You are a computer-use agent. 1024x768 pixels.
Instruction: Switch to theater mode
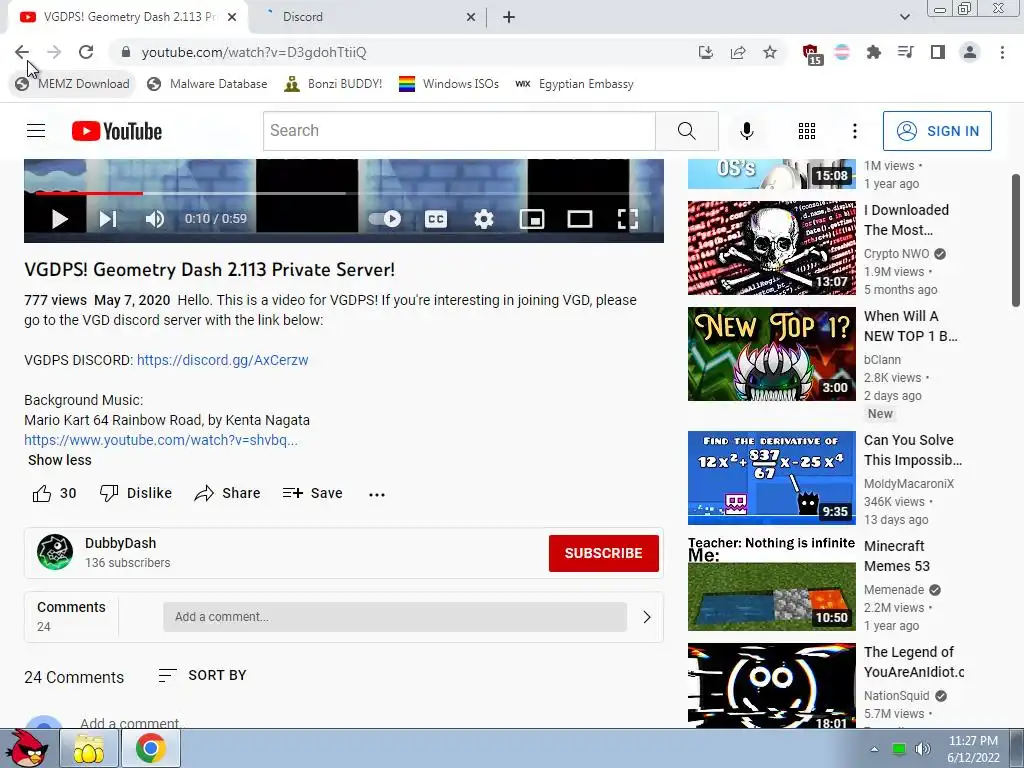tap(580, 219)
